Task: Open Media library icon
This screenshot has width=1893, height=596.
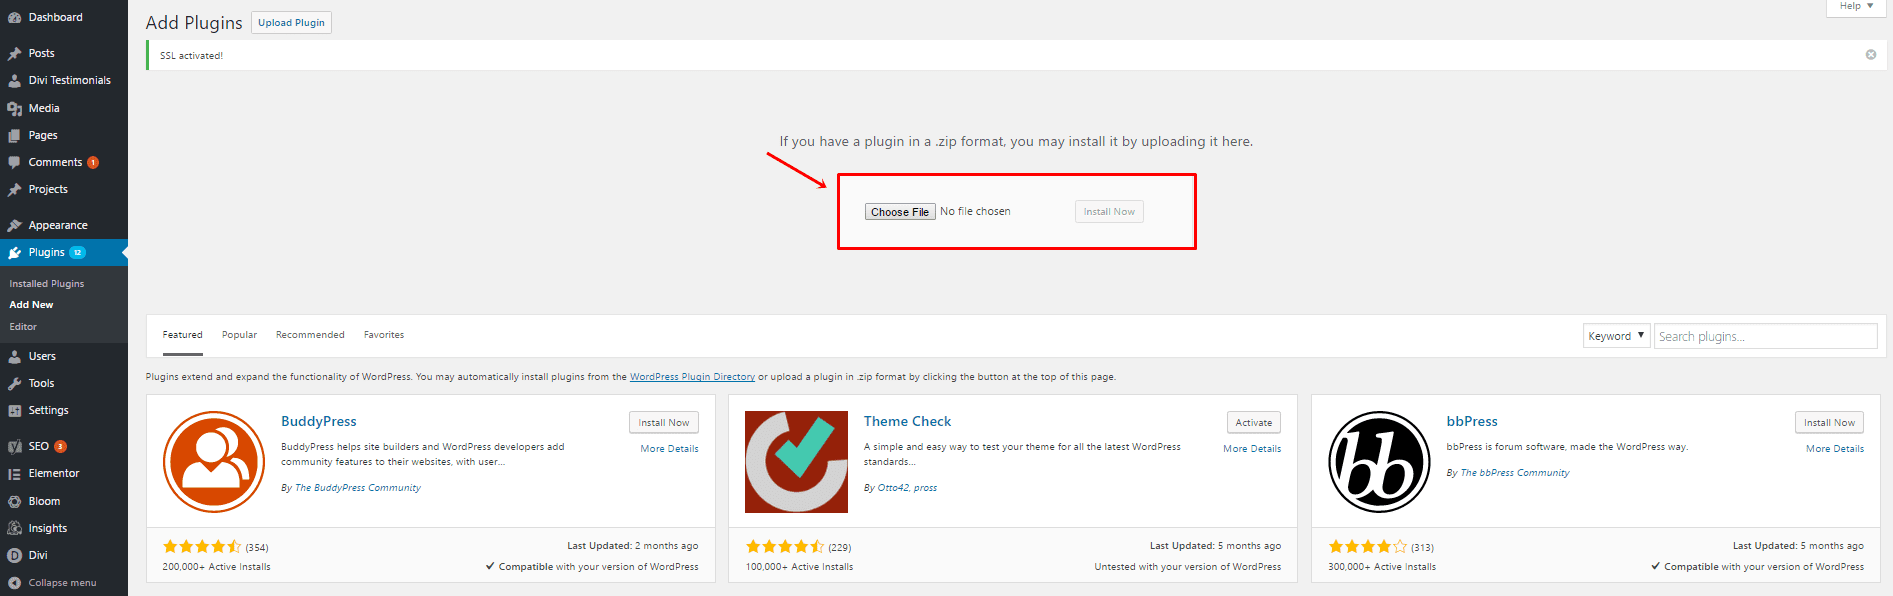Action: click(x=14, y=108)
